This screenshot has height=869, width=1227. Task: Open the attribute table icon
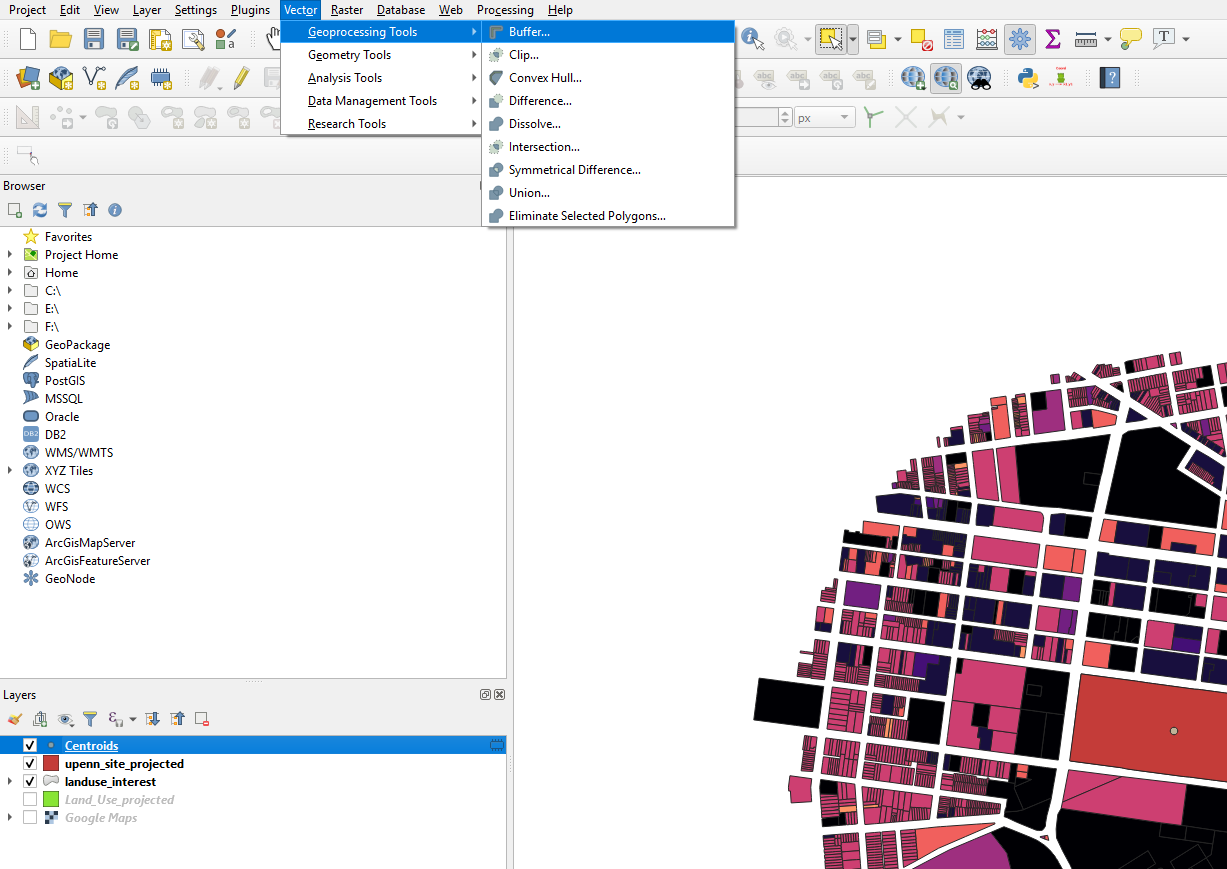point(954,39)
